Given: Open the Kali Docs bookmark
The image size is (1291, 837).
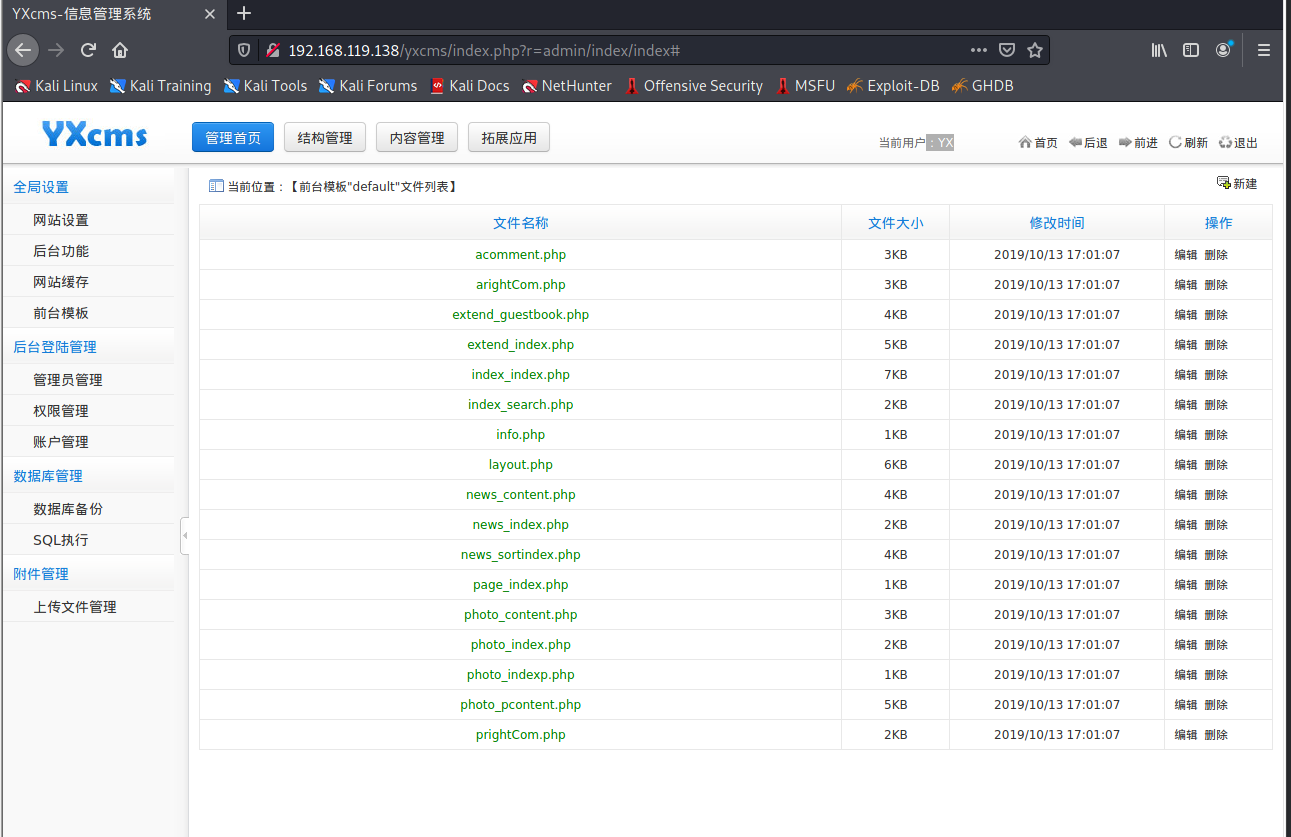Looking at the screenshot, I should (469, 86).
